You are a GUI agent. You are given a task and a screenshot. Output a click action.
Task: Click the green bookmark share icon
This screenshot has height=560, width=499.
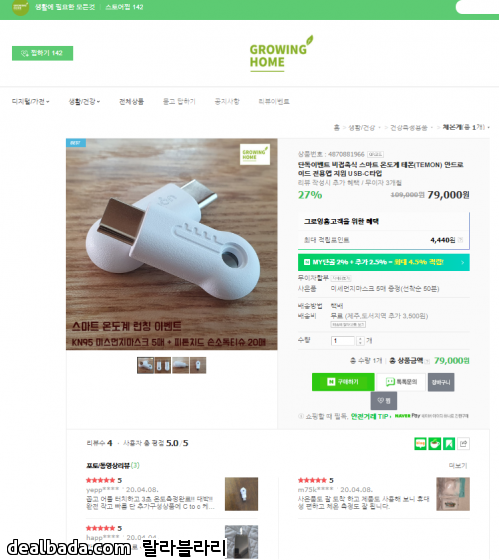tap(449, 444)
